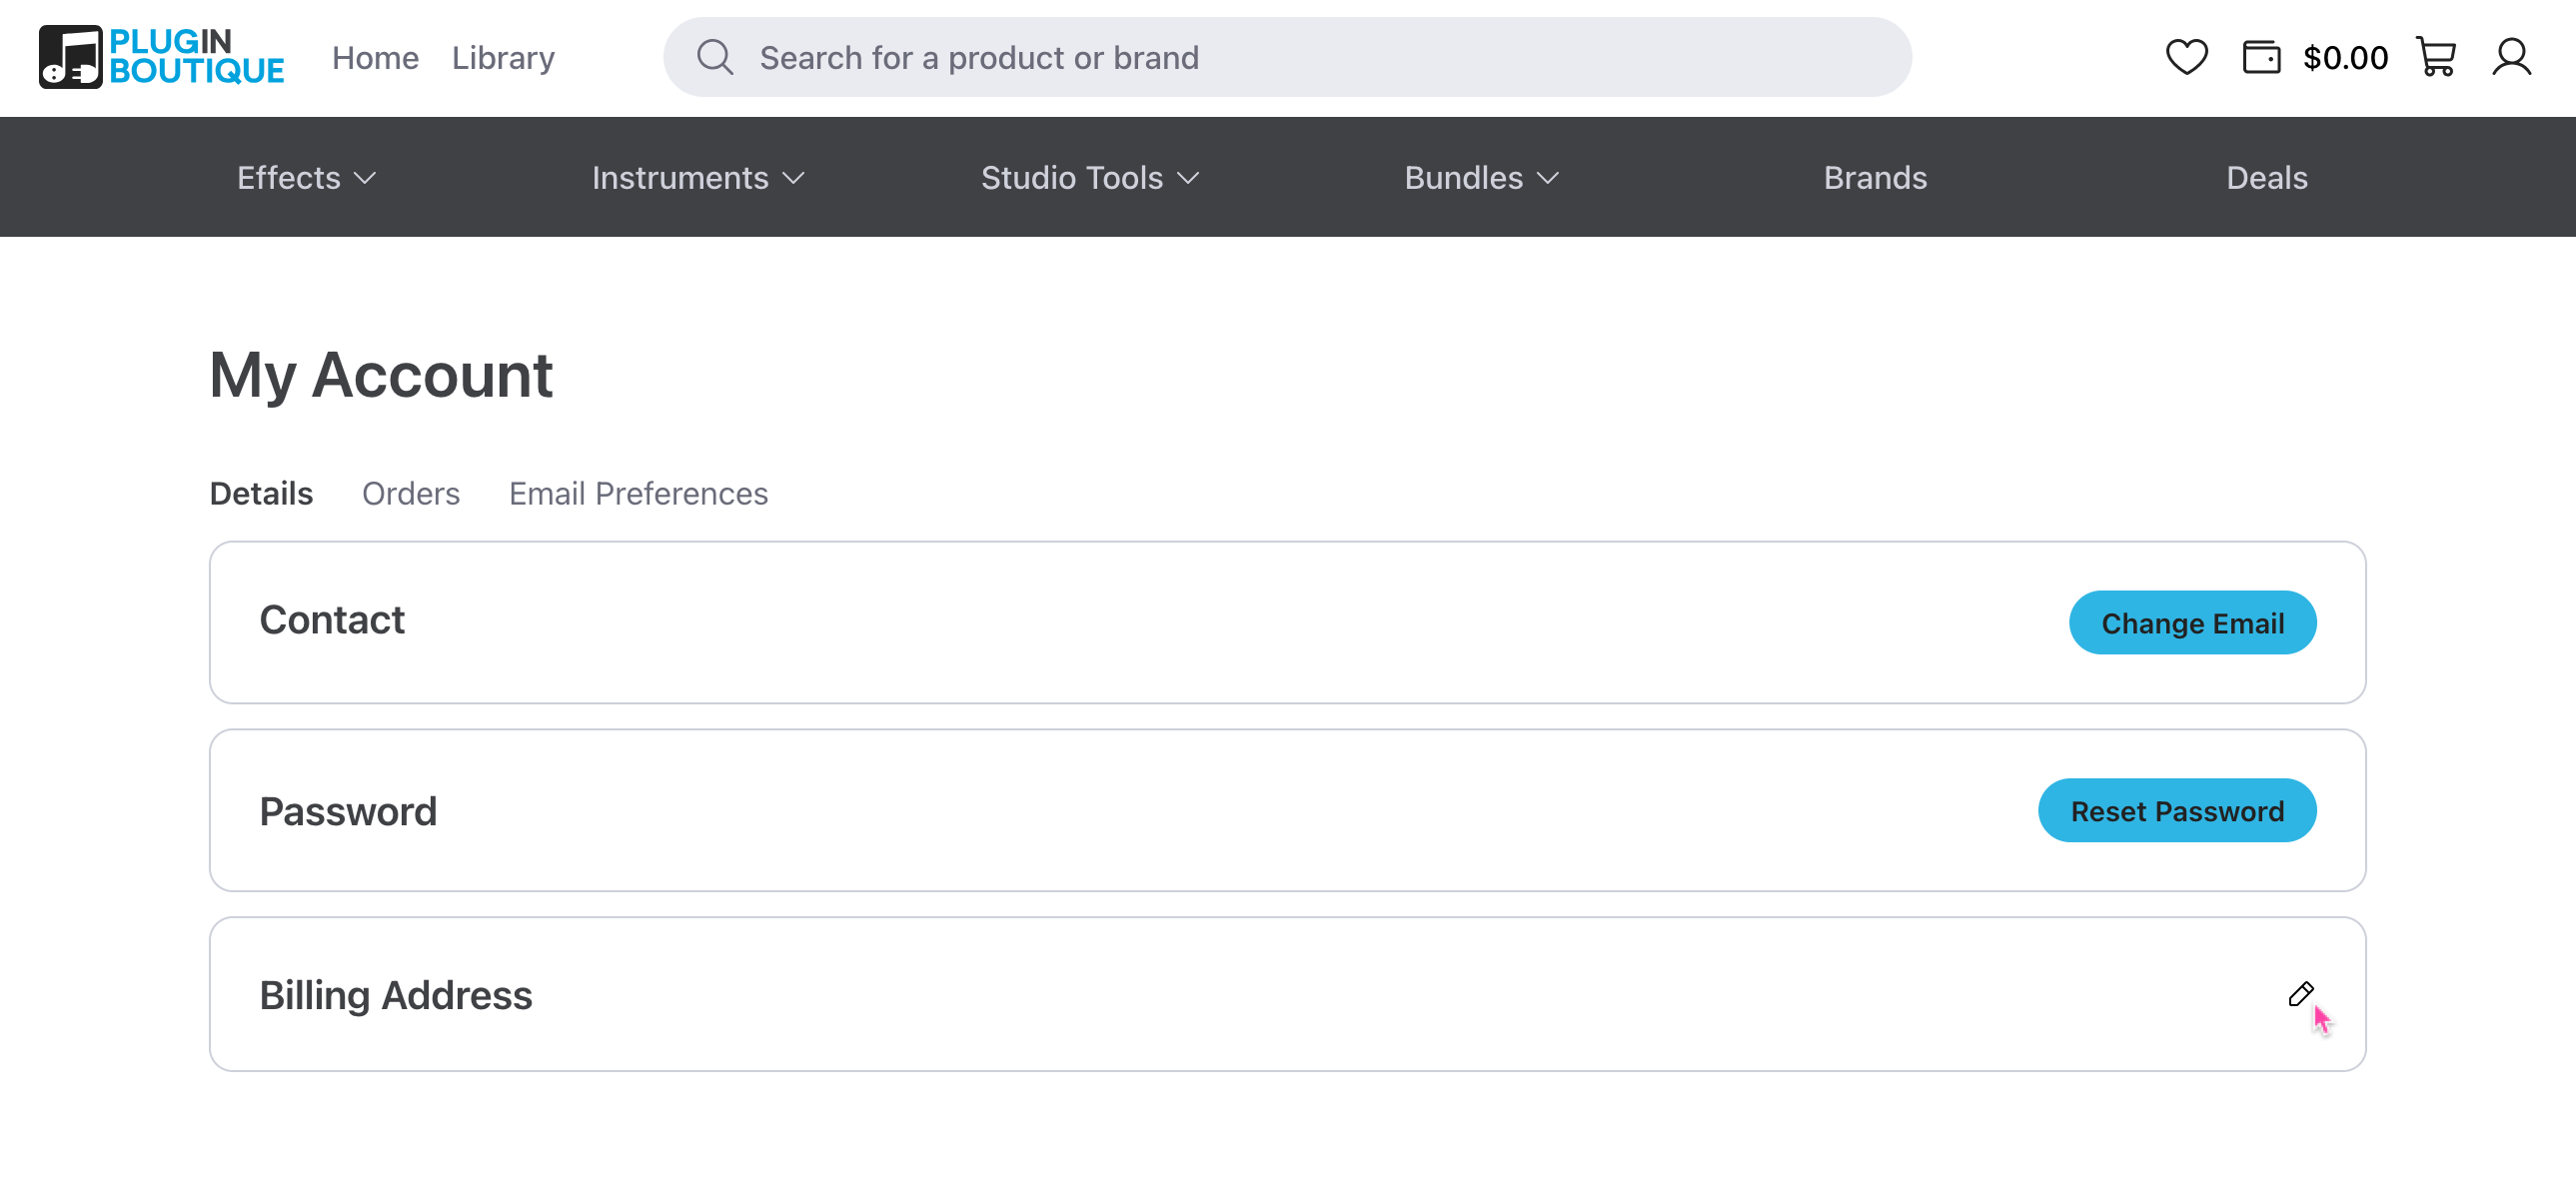The width and height of the screenshot is (2576, 1182).
Task: Expand the Bundles dropdown menu
Action: click(1481, 178)
